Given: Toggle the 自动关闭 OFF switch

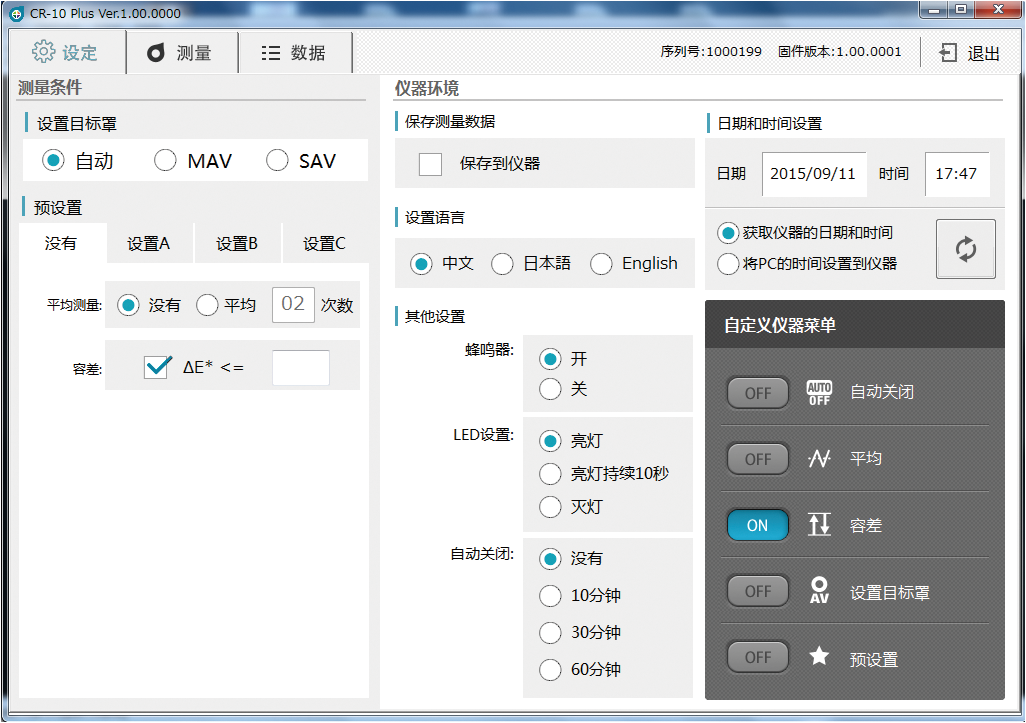Looking at the screenshot, I should 758,393.
